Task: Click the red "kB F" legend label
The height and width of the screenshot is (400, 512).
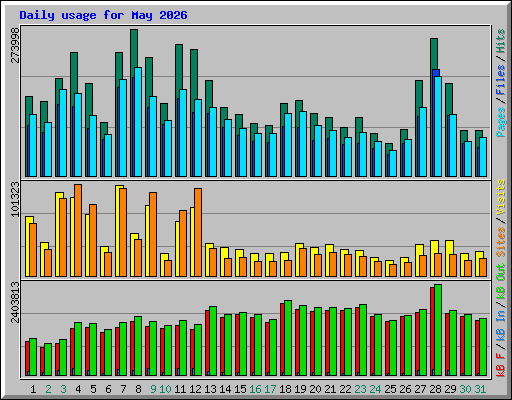Action: (x=500, y=365)
